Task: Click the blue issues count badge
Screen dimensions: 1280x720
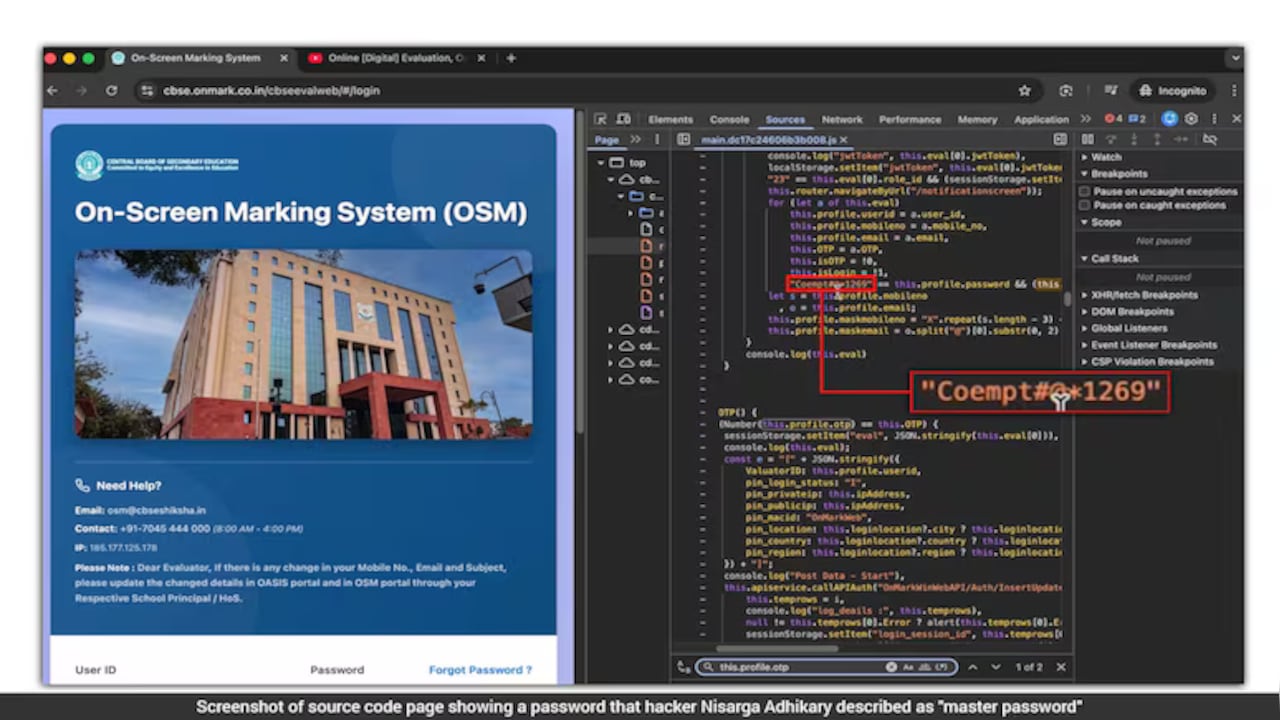Action: click(1138, 119)
